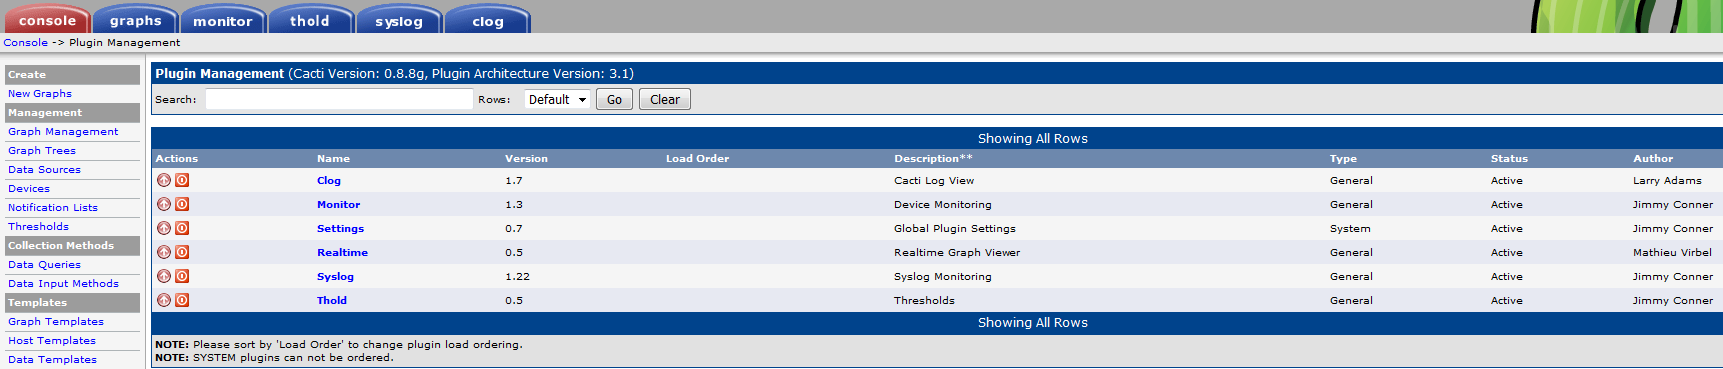Screen dimensions: 1723x369
Task: Open Graph Templates in sidebar
Action: click(x=56, y=321)
